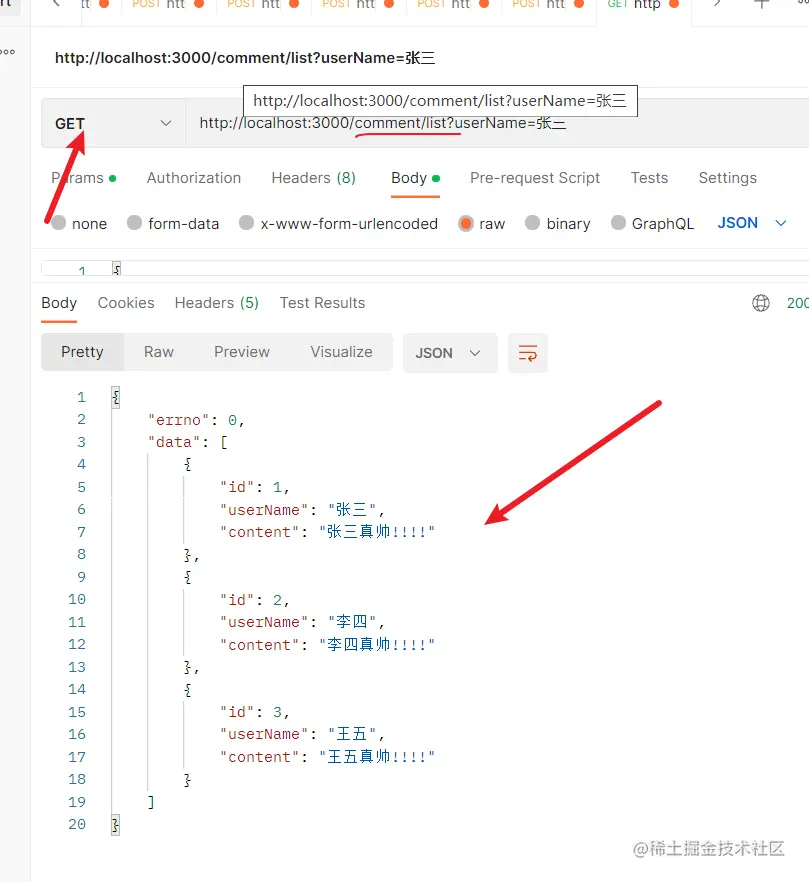This screenshot has width=809, height=882.
Task: Select the form-data radio button
Action: (134, 223)
